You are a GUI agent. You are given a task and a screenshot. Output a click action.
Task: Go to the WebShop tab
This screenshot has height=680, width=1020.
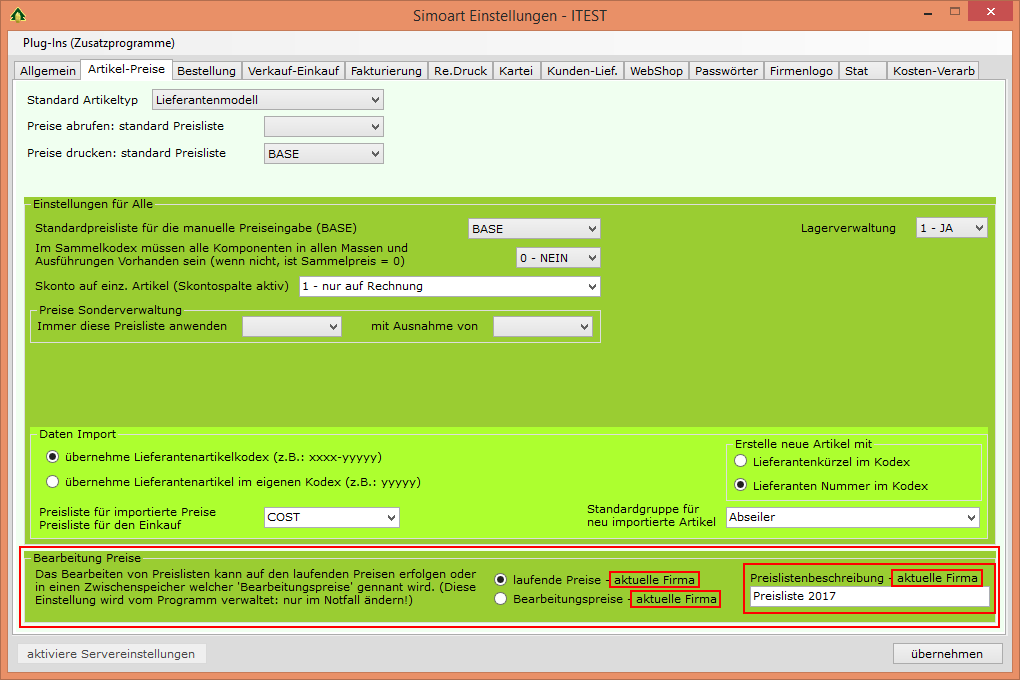coord(656,71)
